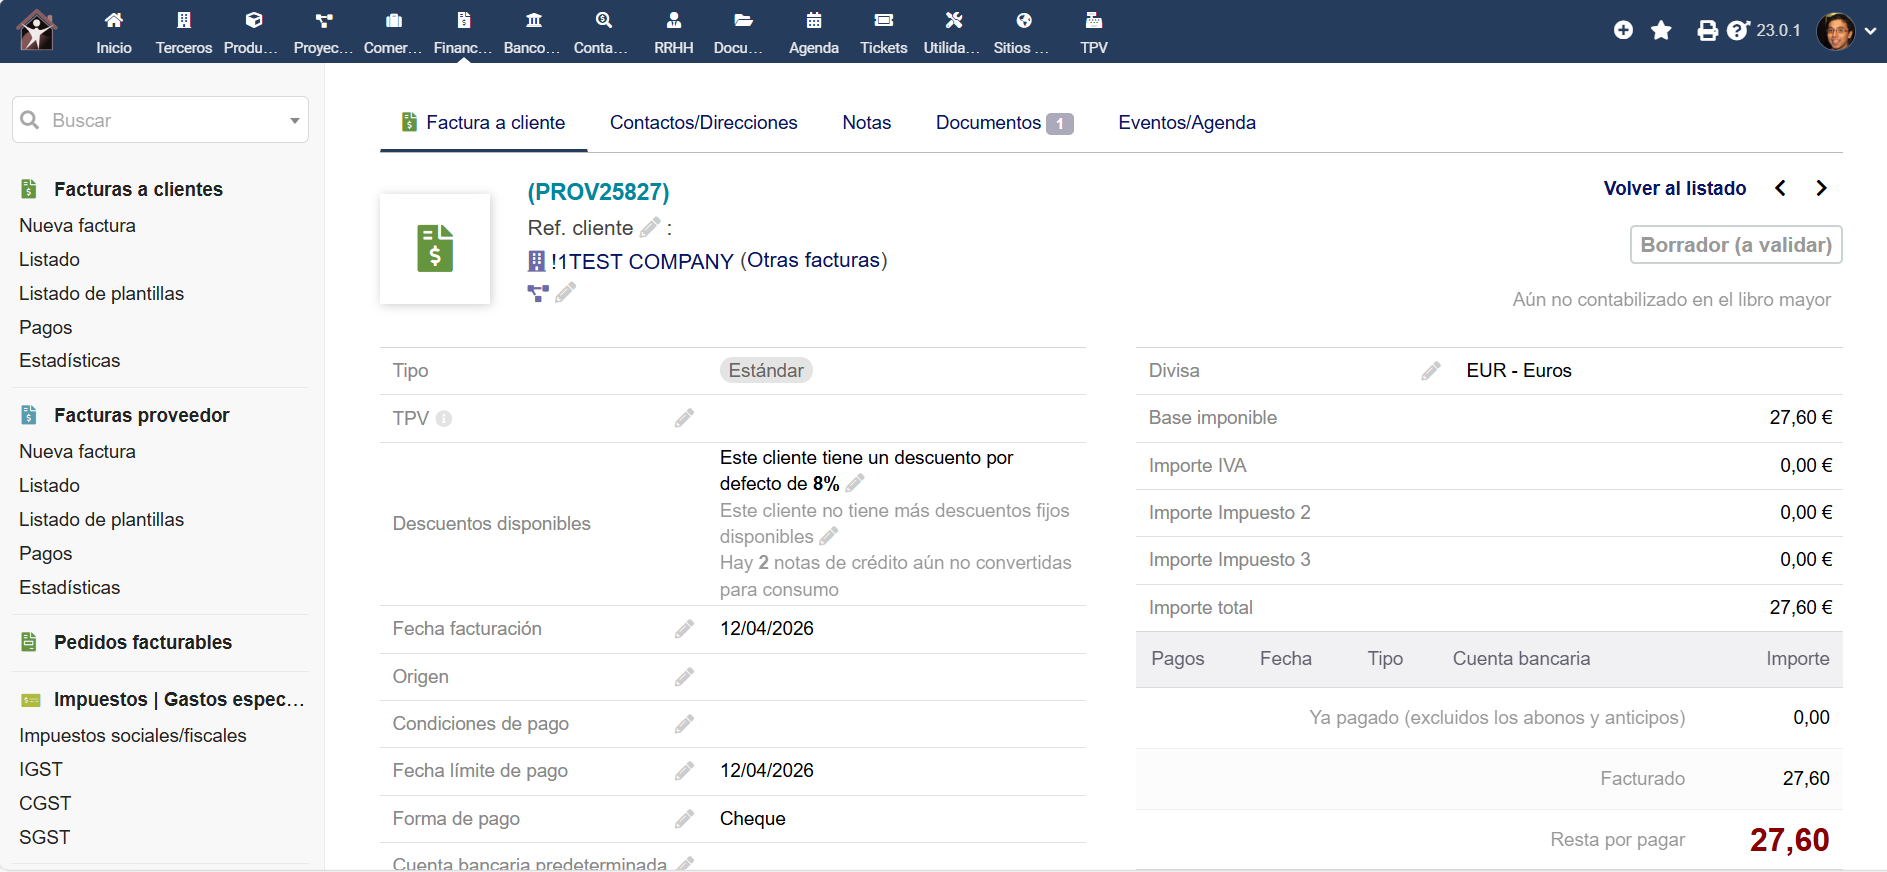The width and height of the screenshot is (1887, 872).
Task: Edit Origen field pencil icon
Action: (x=684, y=676)
